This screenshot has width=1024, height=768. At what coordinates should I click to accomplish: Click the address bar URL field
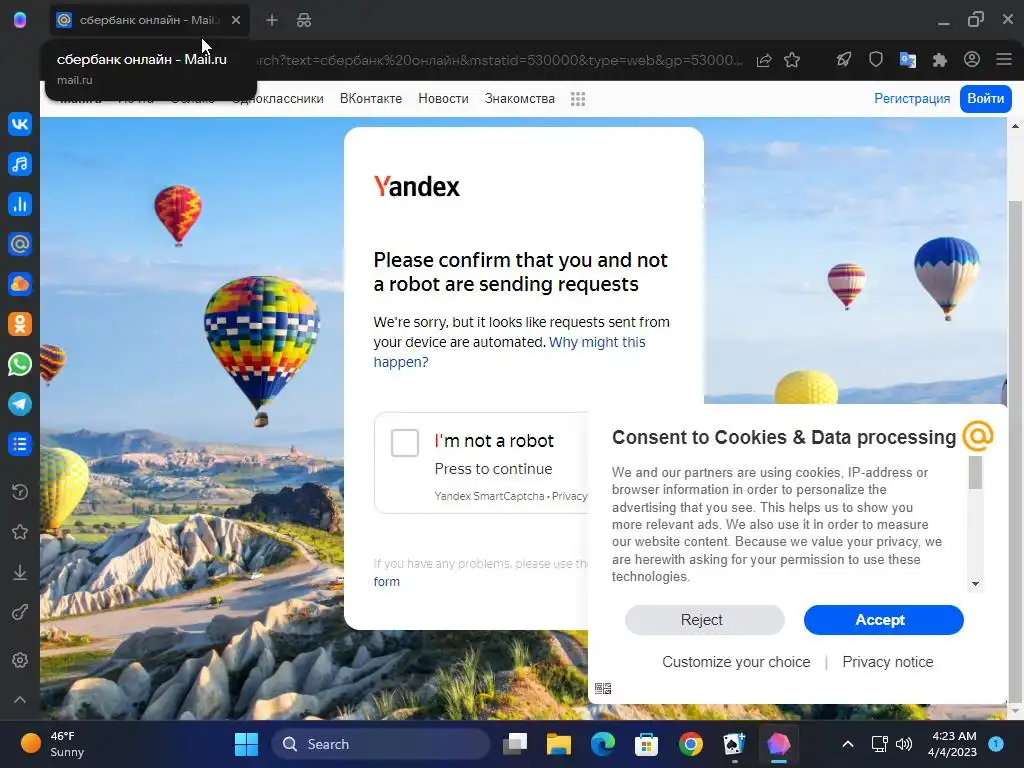[x=500, y=60]
